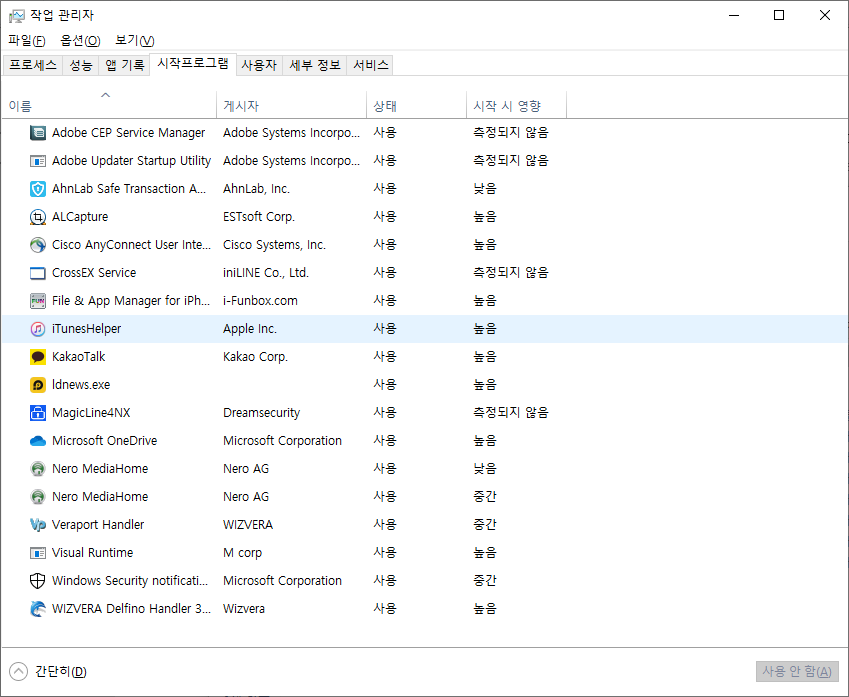The width and height of the screenshot is (849, 697).
Task: Select the Adobe CEP Service Manager name
Action: coord(128,133)
